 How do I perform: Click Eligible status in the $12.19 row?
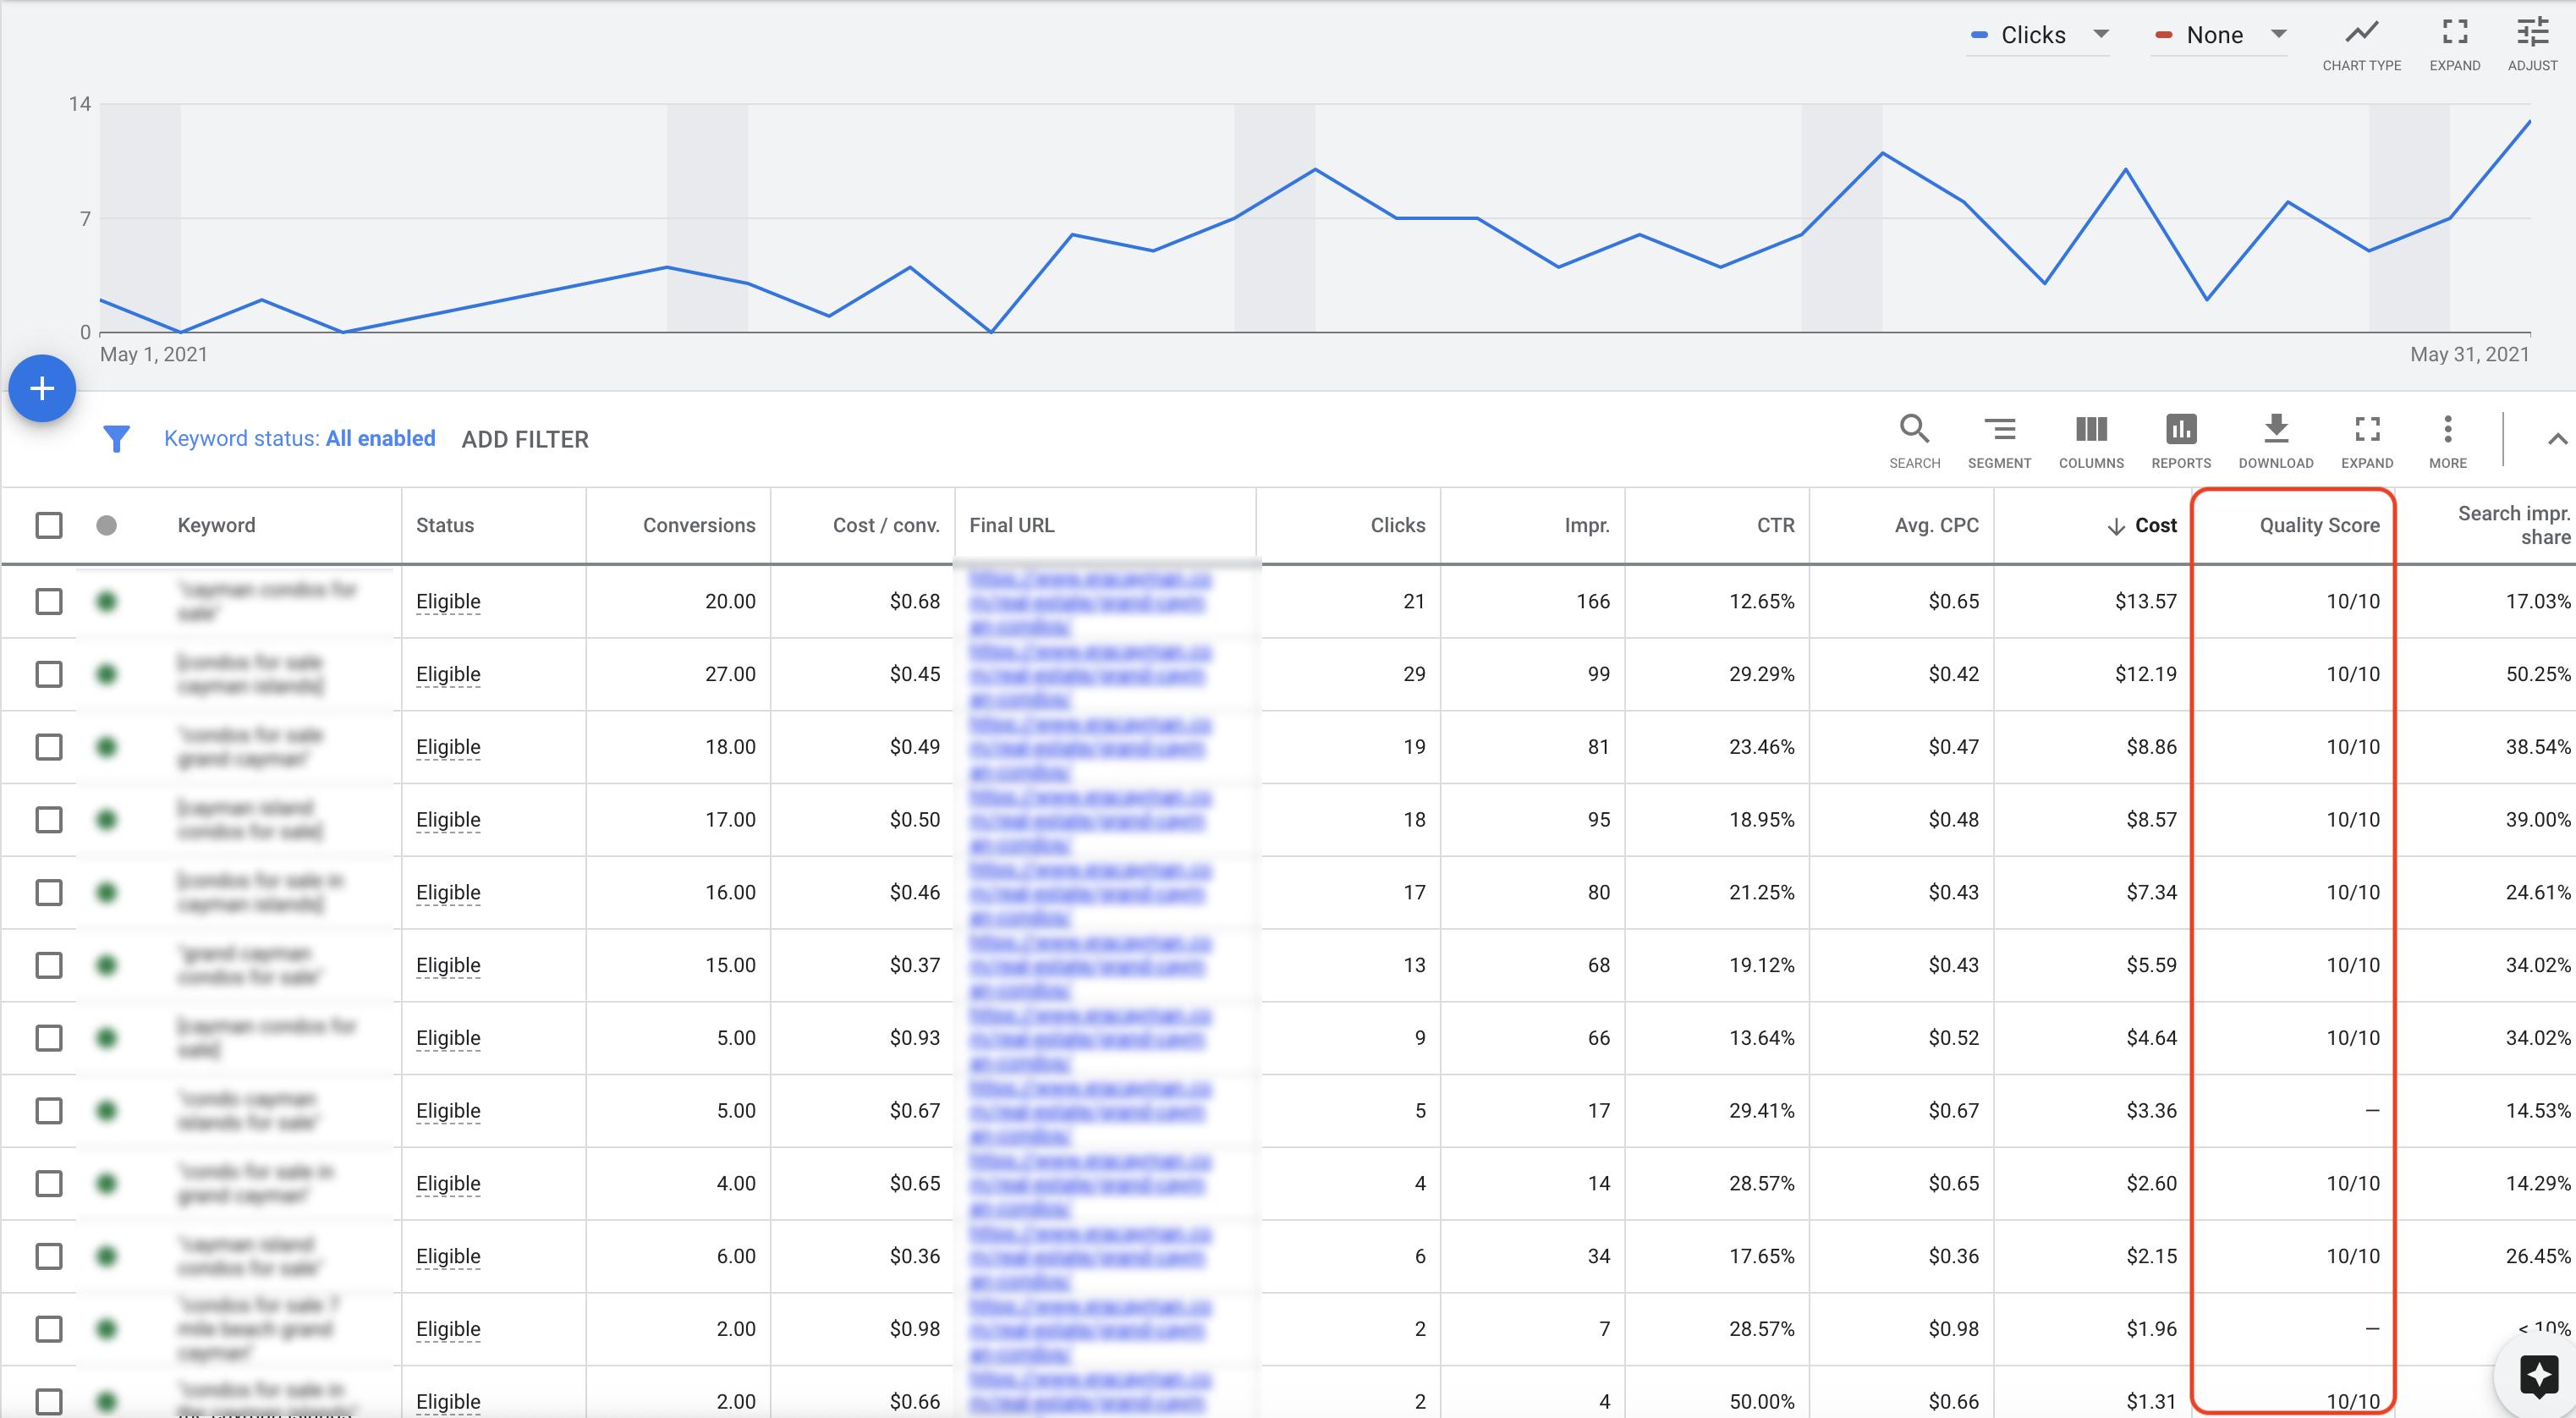(448, 674)
